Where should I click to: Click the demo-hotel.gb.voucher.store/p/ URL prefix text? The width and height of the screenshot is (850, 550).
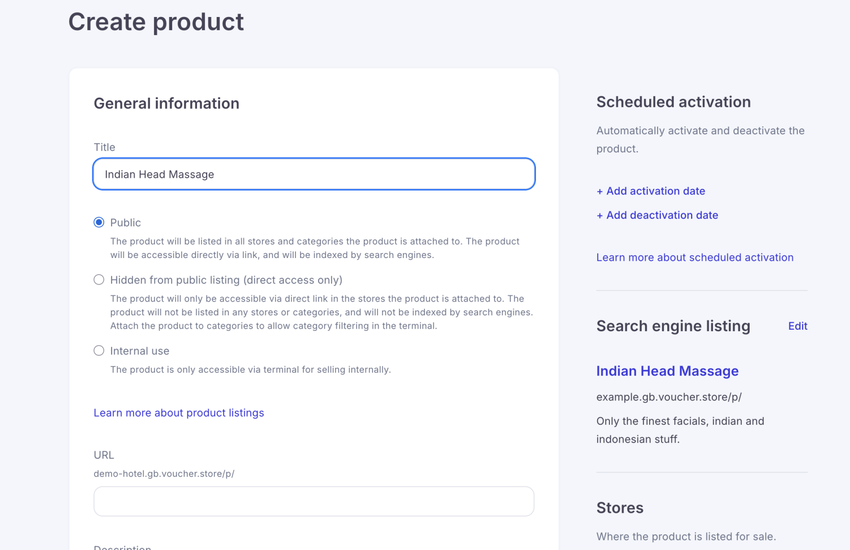[164, 474]
